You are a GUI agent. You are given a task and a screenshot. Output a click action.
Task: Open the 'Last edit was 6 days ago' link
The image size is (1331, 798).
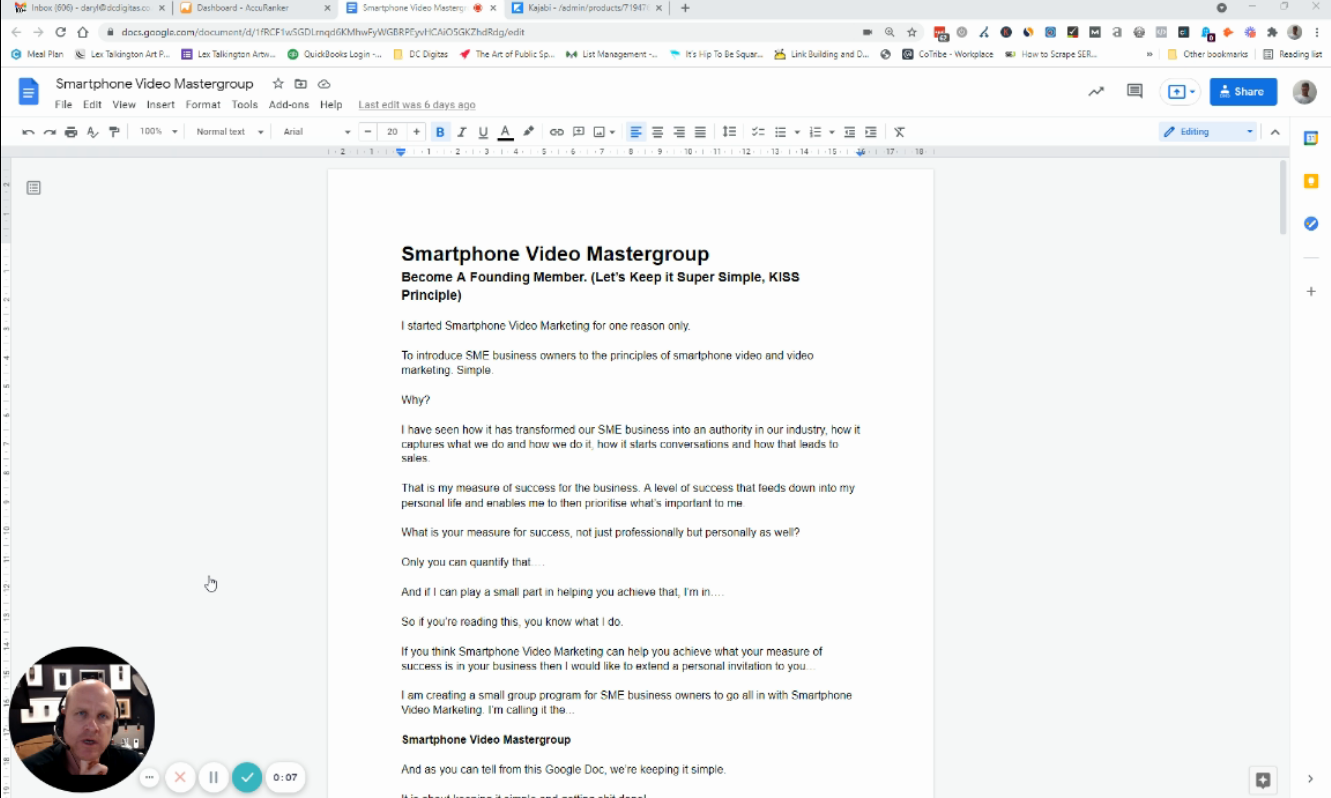pos(416,105)
